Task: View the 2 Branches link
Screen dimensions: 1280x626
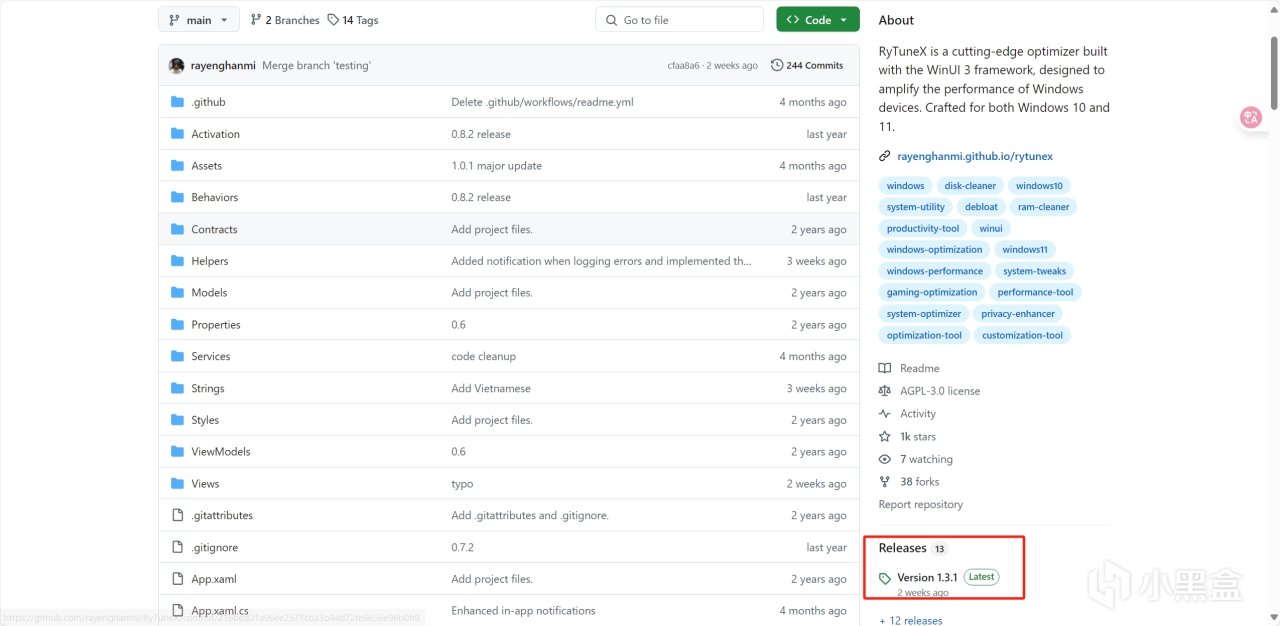Action: [285, 20]
